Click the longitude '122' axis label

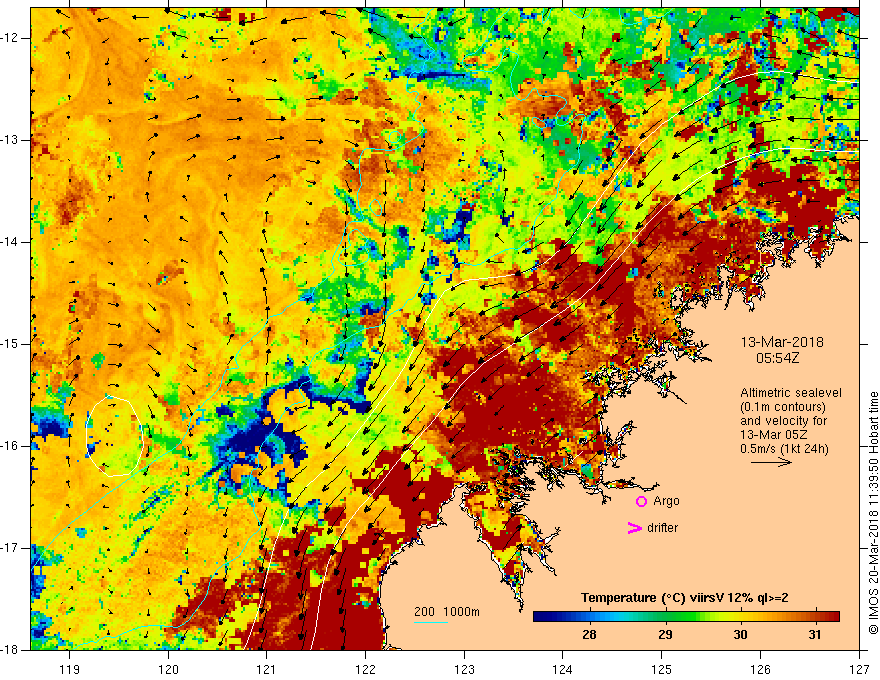coord(365,669)
